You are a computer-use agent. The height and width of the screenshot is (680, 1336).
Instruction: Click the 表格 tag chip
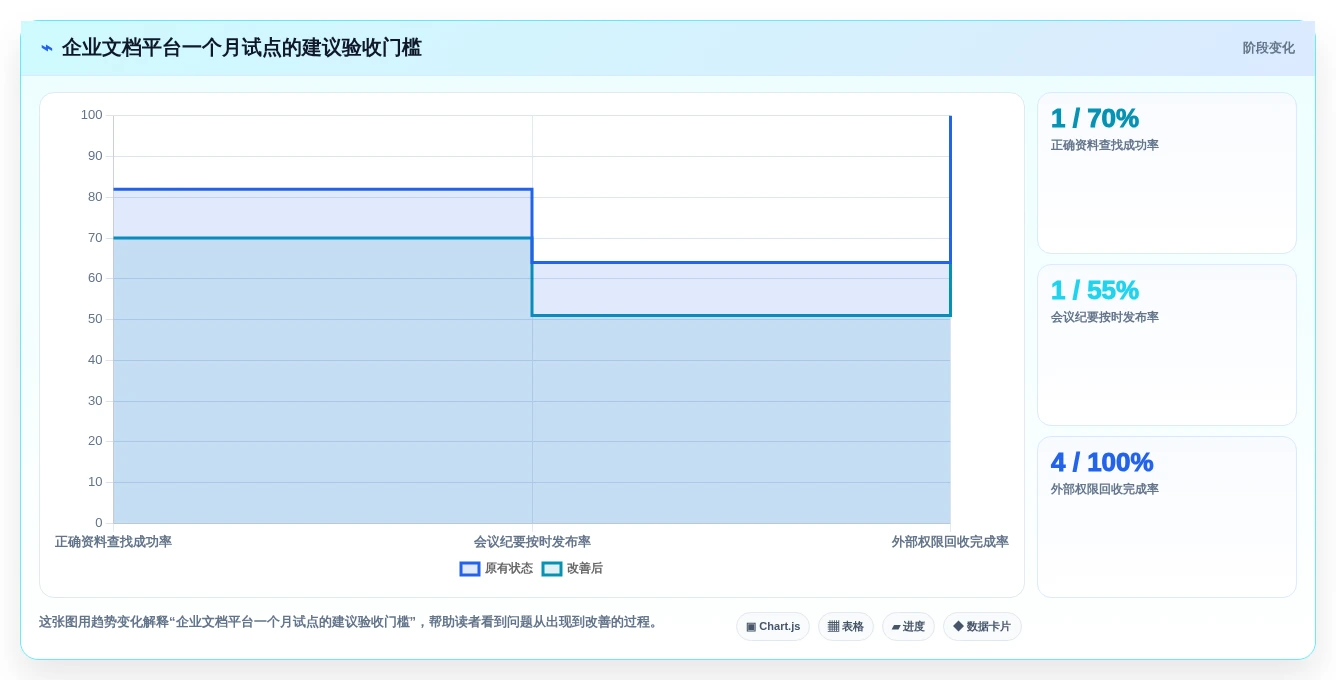pyautogui.click(x=846, y=627)
